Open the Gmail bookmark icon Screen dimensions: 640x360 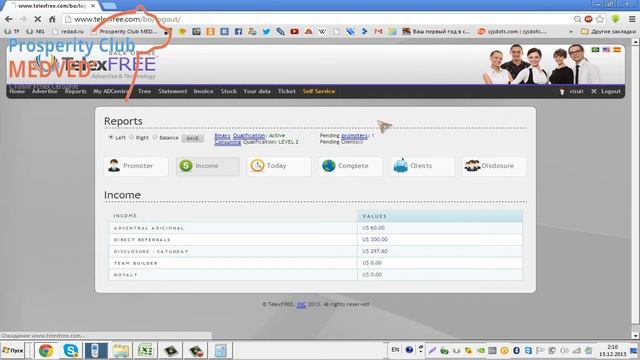click(378, 31)
